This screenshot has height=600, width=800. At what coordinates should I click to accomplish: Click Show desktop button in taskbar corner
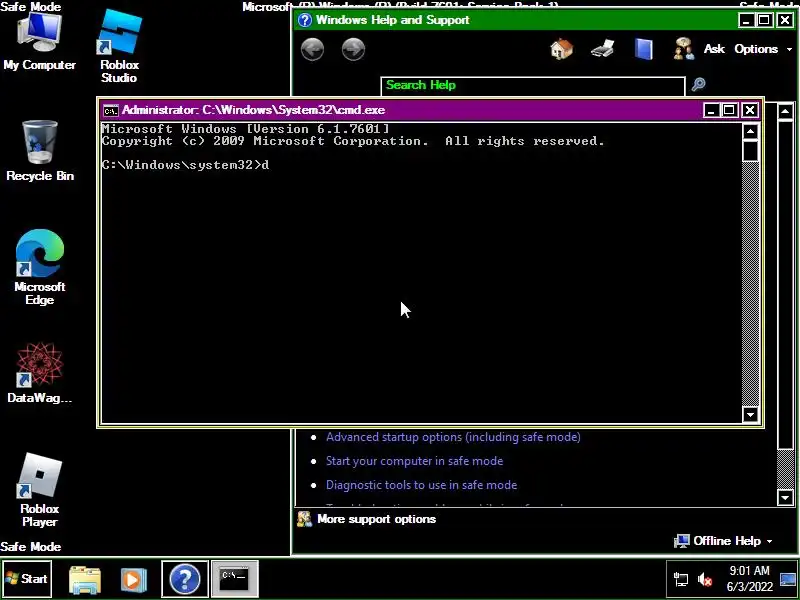point(789,579)
